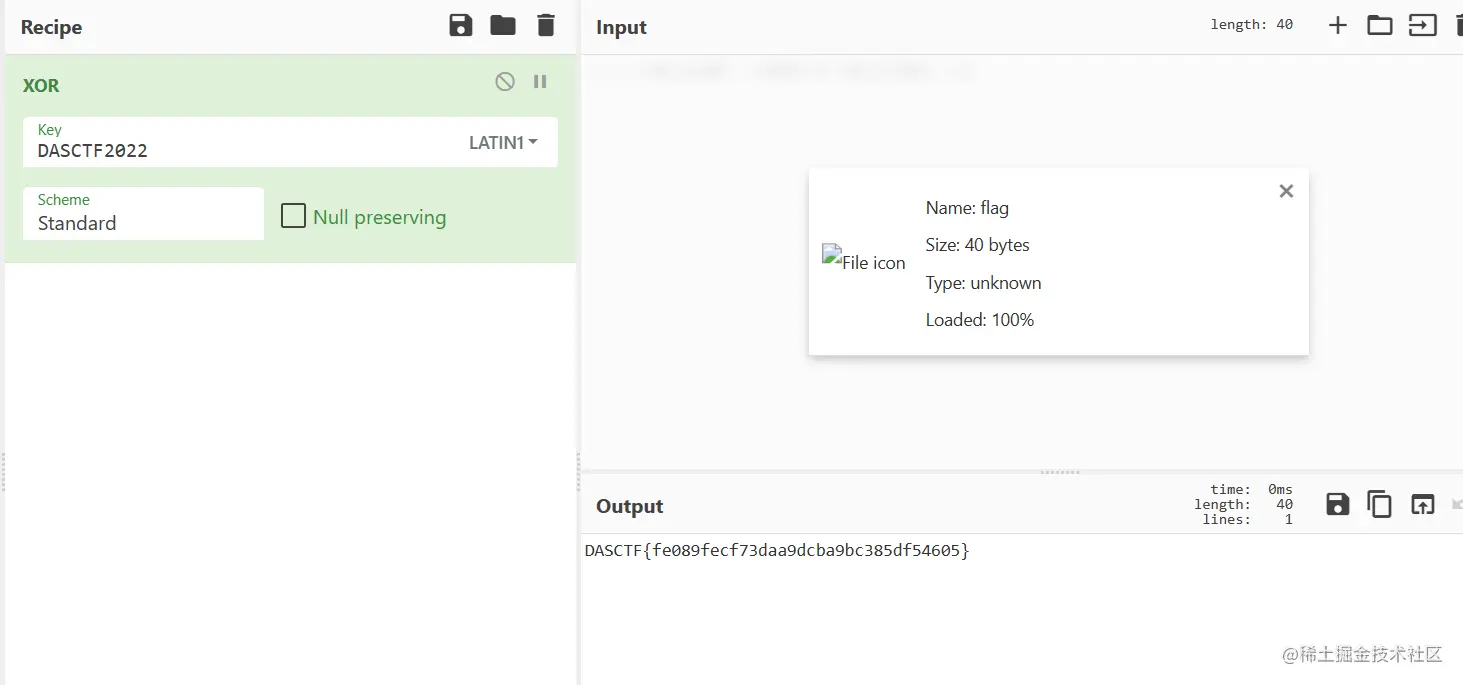This screenshot has height=685, width=1463.
Task: Click the 'Name: flag' file detail
Action: [x=967, y=208]
